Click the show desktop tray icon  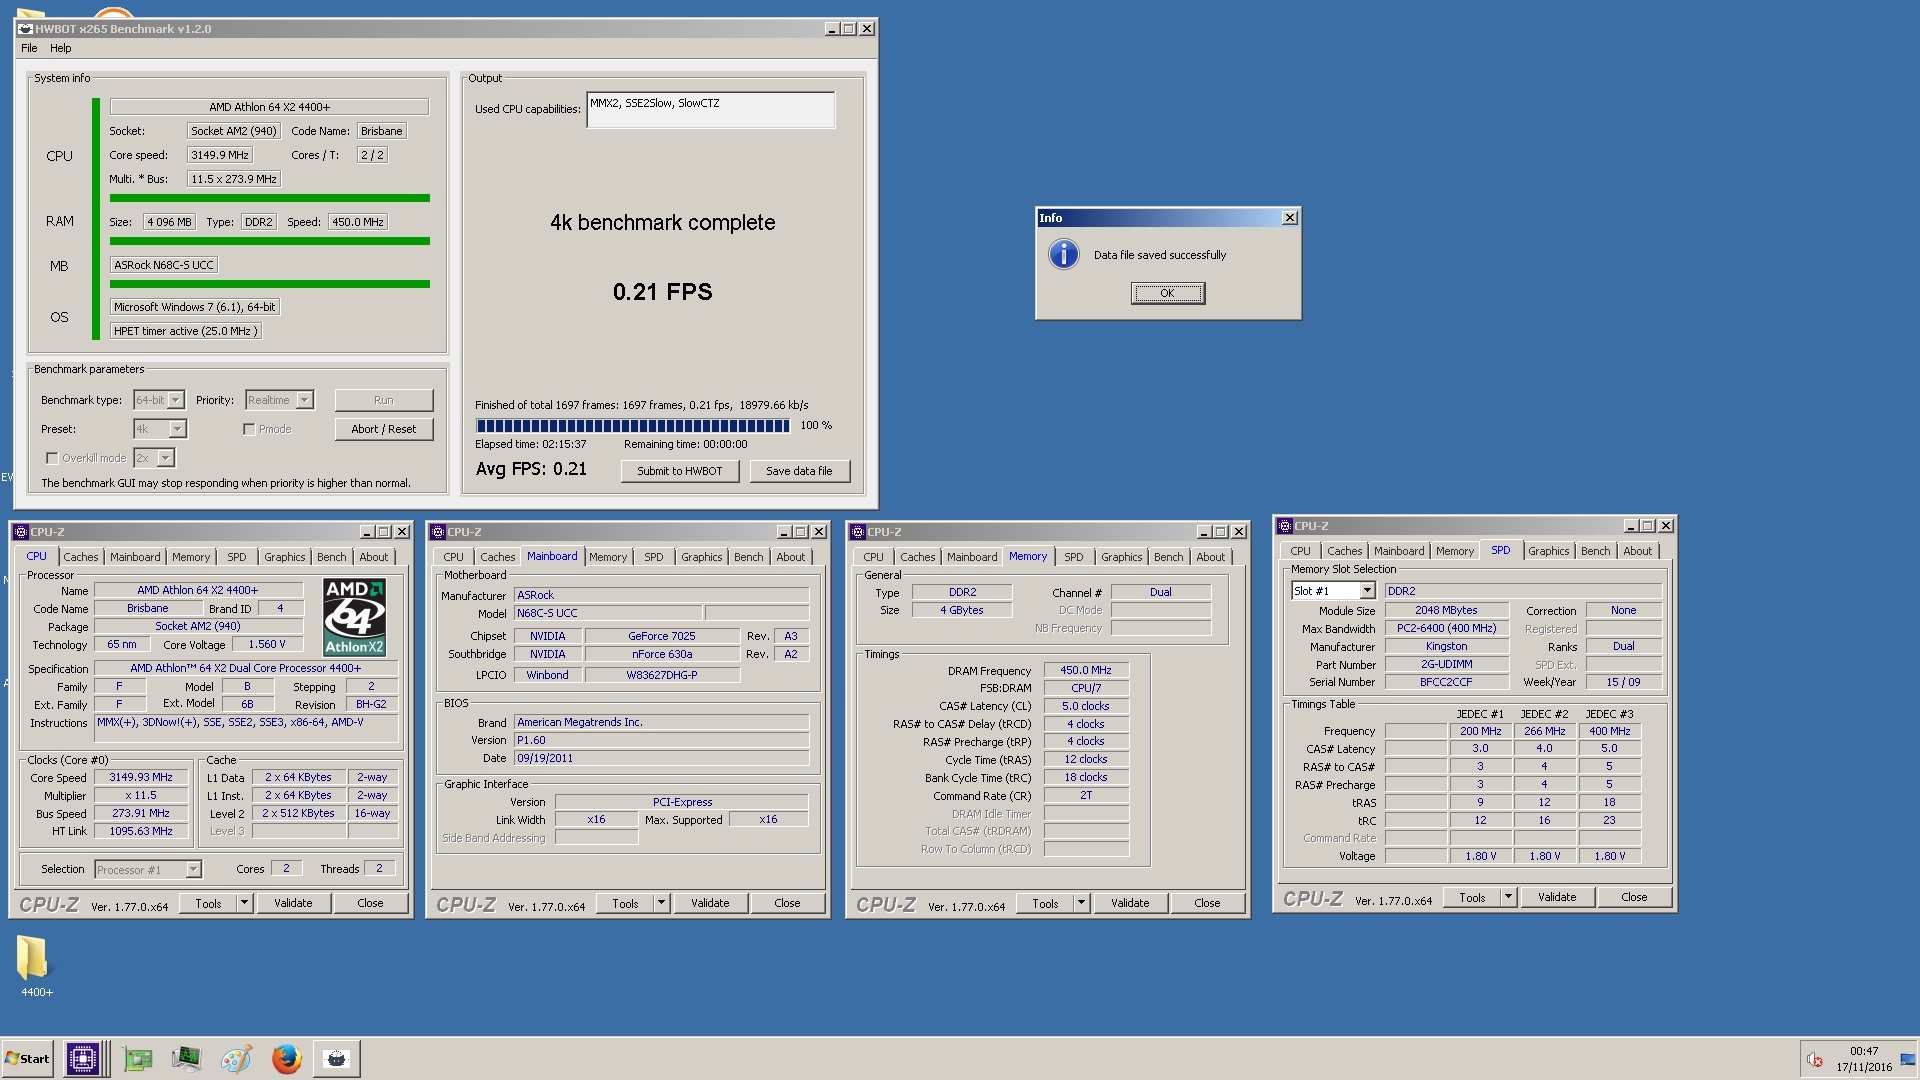click(x=1907, y=1060)
